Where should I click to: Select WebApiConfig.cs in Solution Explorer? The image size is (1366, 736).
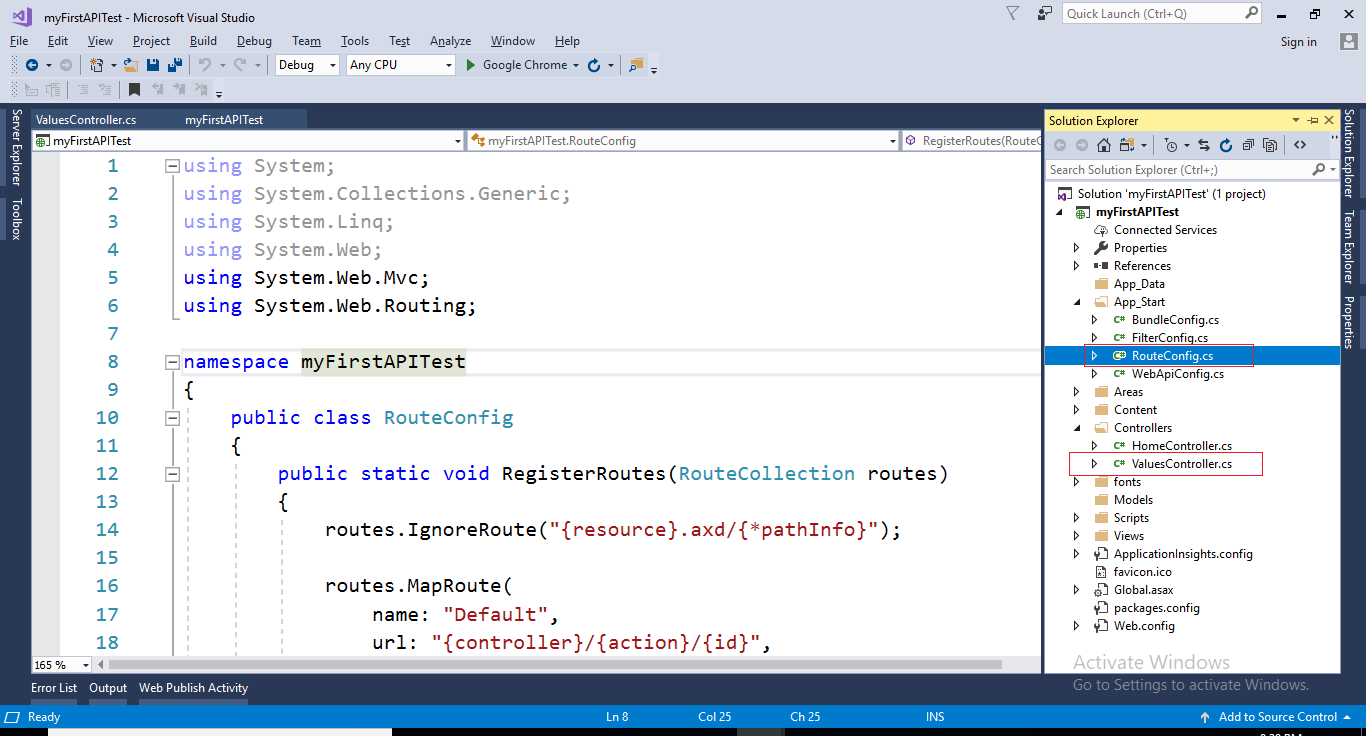[x=1177, y=374]
